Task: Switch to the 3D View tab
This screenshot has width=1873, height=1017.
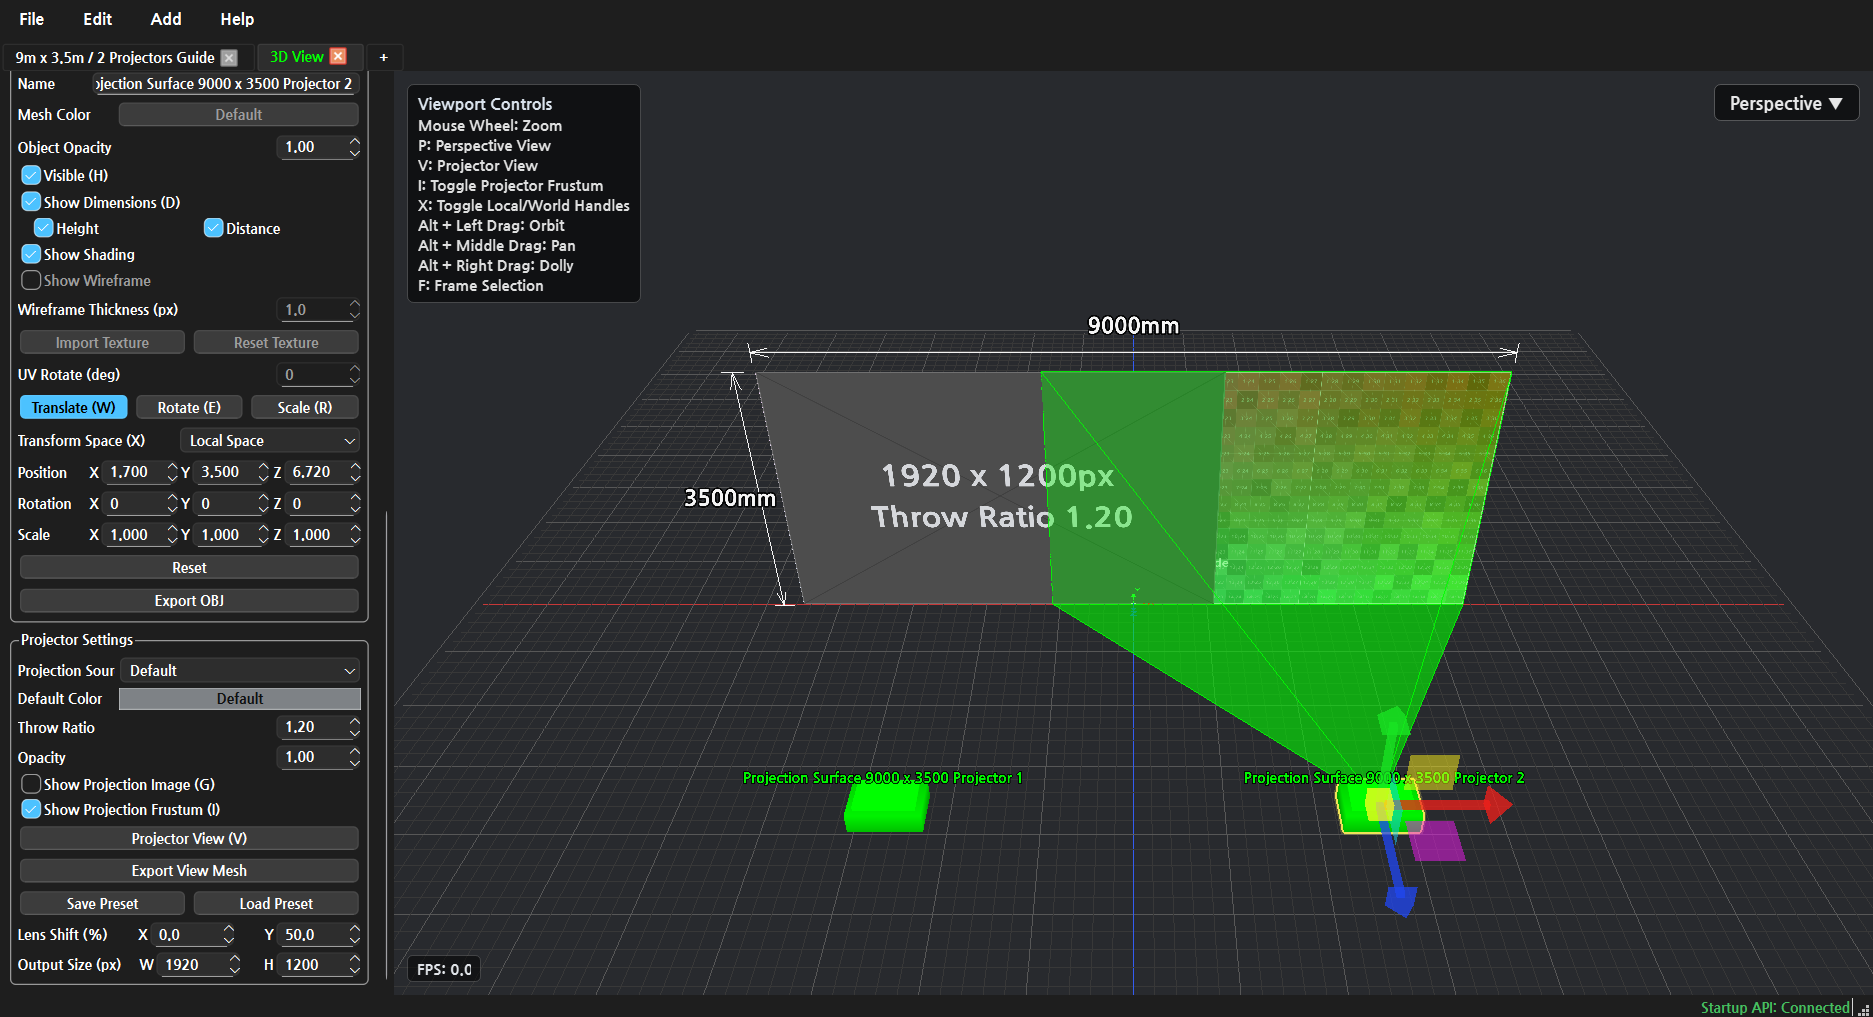Action: [x=297, y=57]
